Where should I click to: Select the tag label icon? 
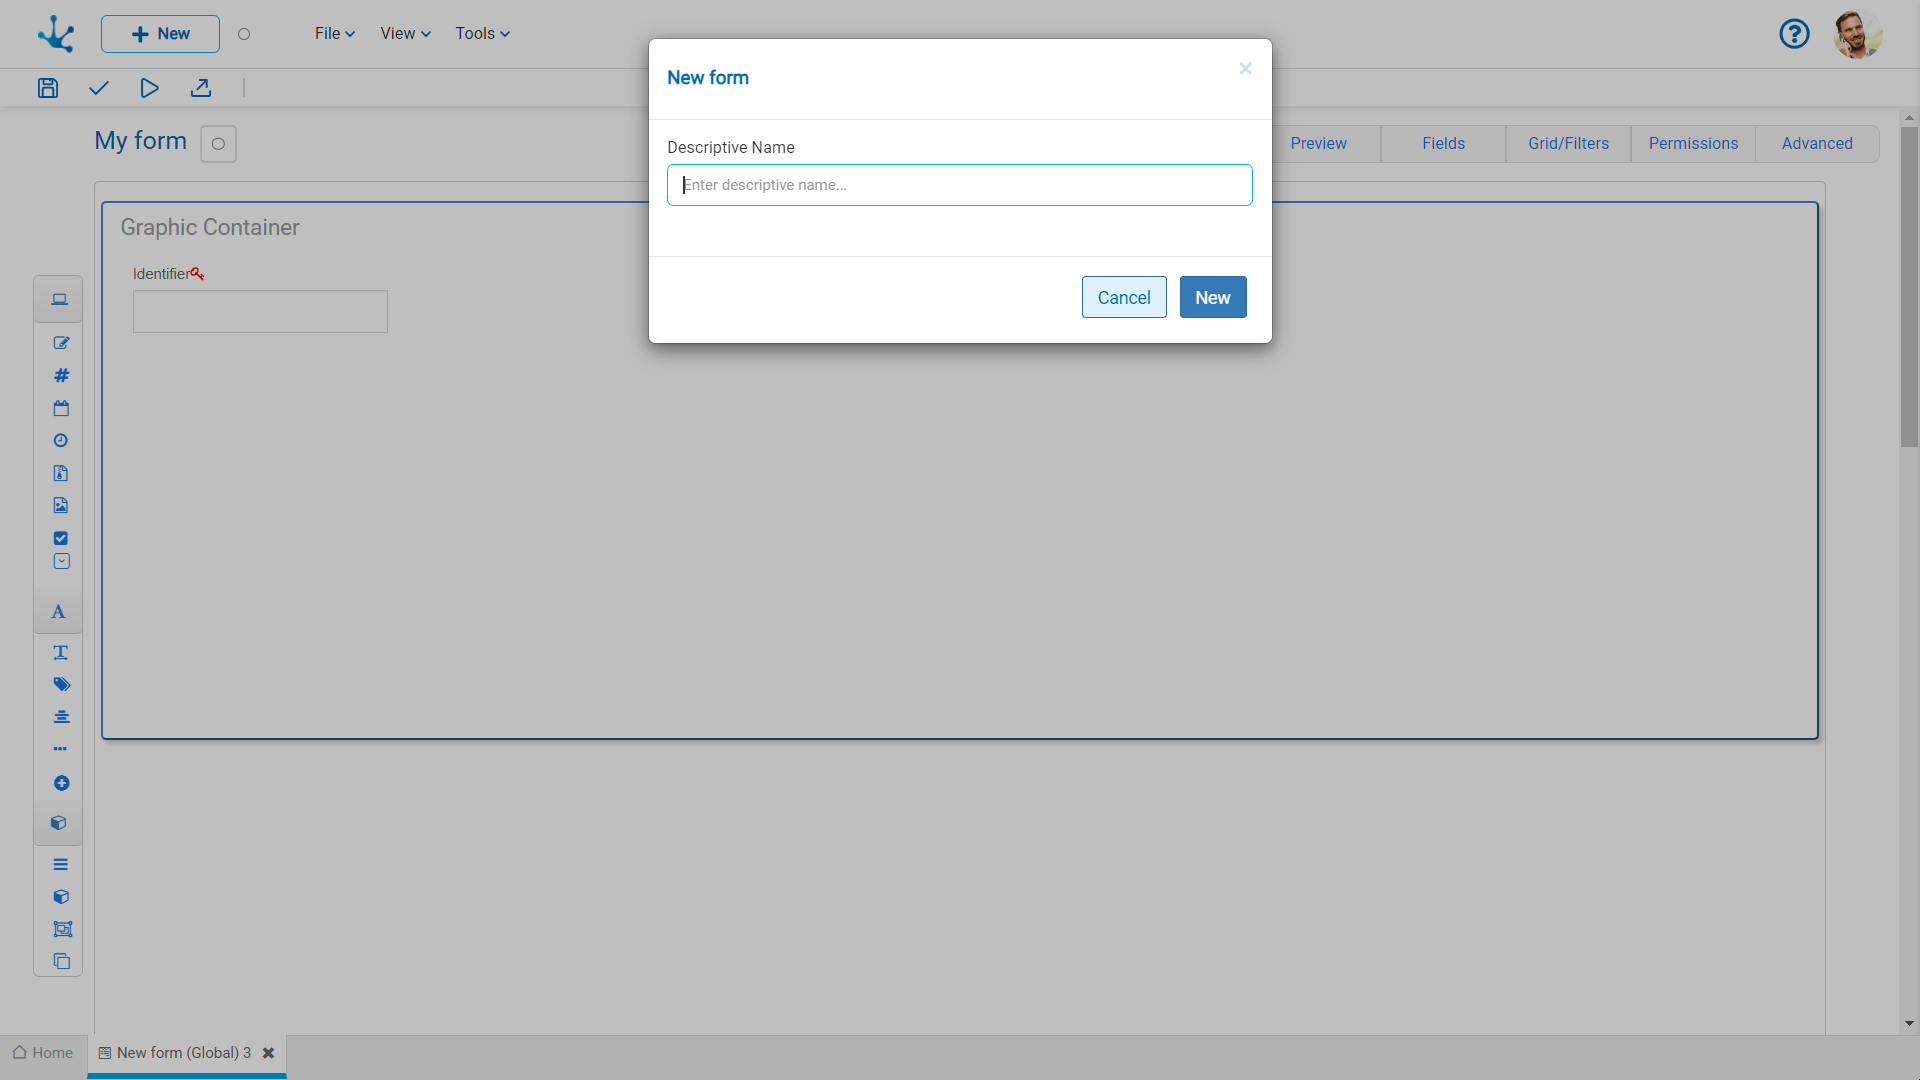[x=61, y=684]
